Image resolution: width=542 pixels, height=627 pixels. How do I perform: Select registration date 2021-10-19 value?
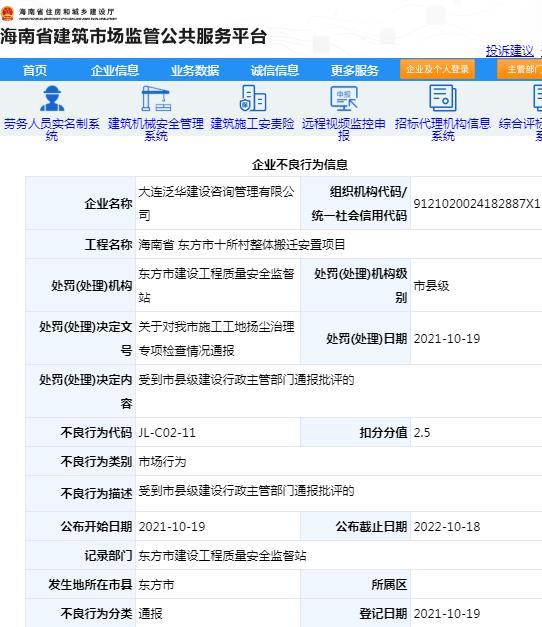click(x=447, y=614)
